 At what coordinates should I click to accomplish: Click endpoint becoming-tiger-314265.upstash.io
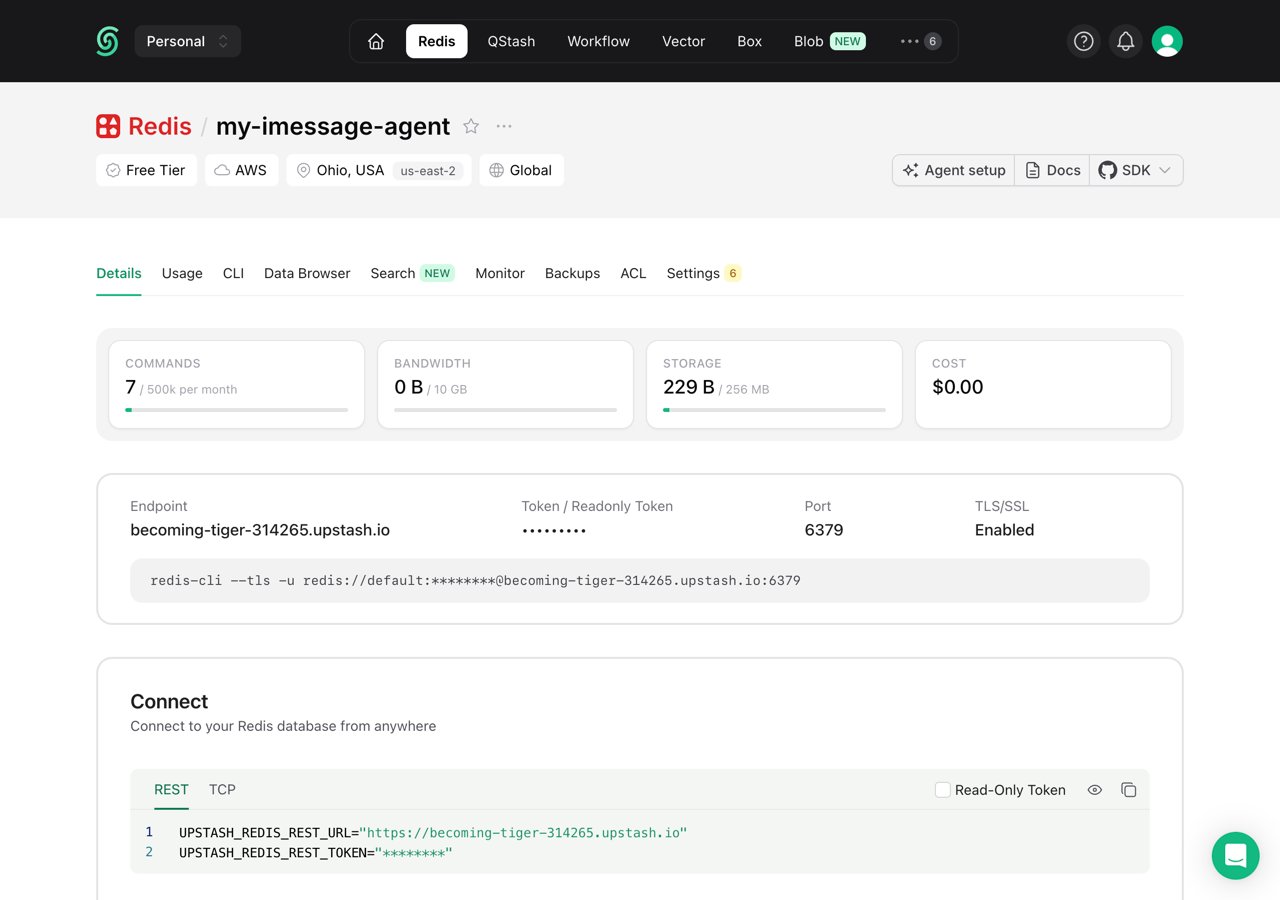(x=260, y=530)
